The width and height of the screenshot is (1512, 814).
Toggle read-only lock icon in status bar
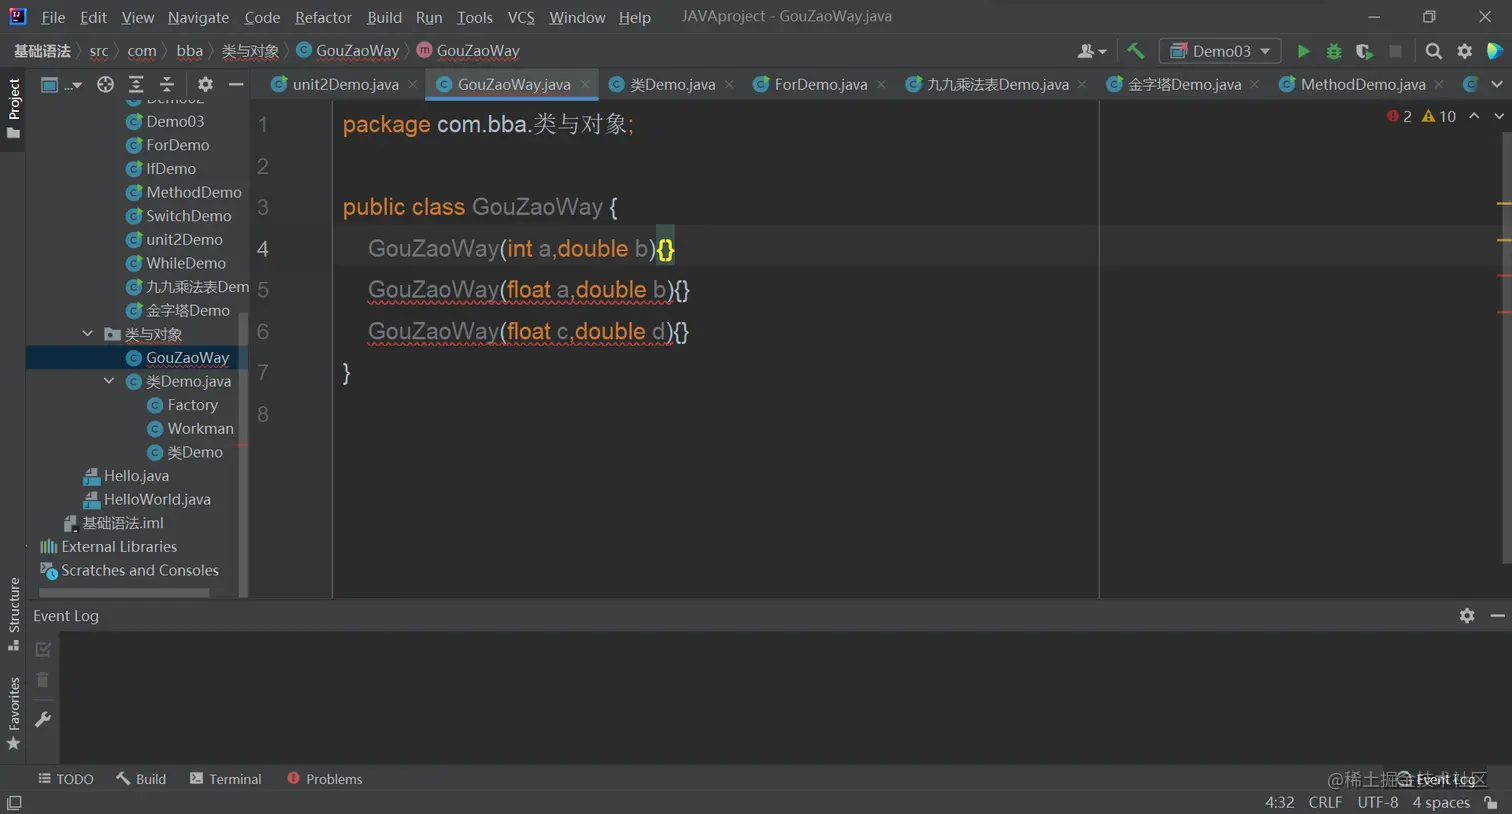[x=1491, y=803]
